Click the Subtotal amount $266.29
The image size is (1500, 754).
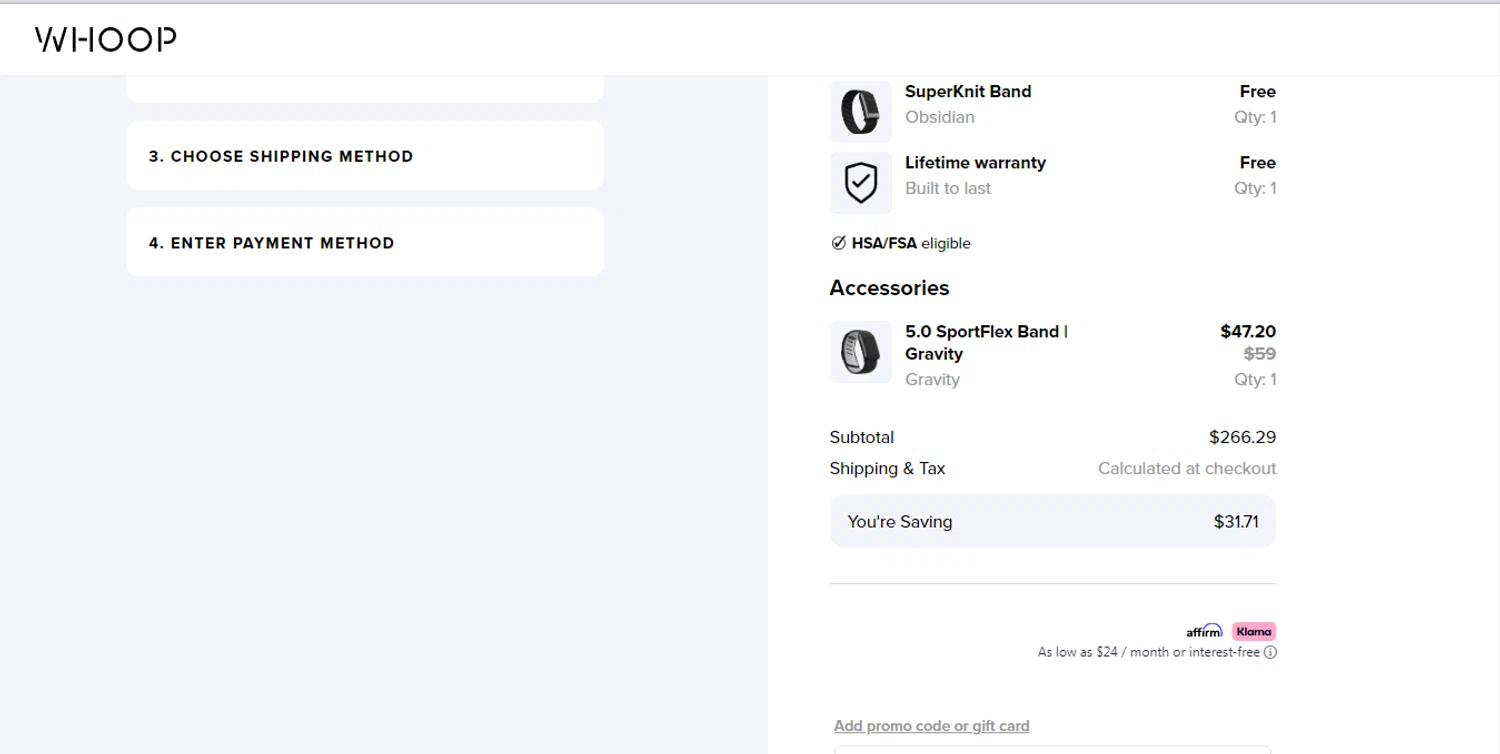1242,437
